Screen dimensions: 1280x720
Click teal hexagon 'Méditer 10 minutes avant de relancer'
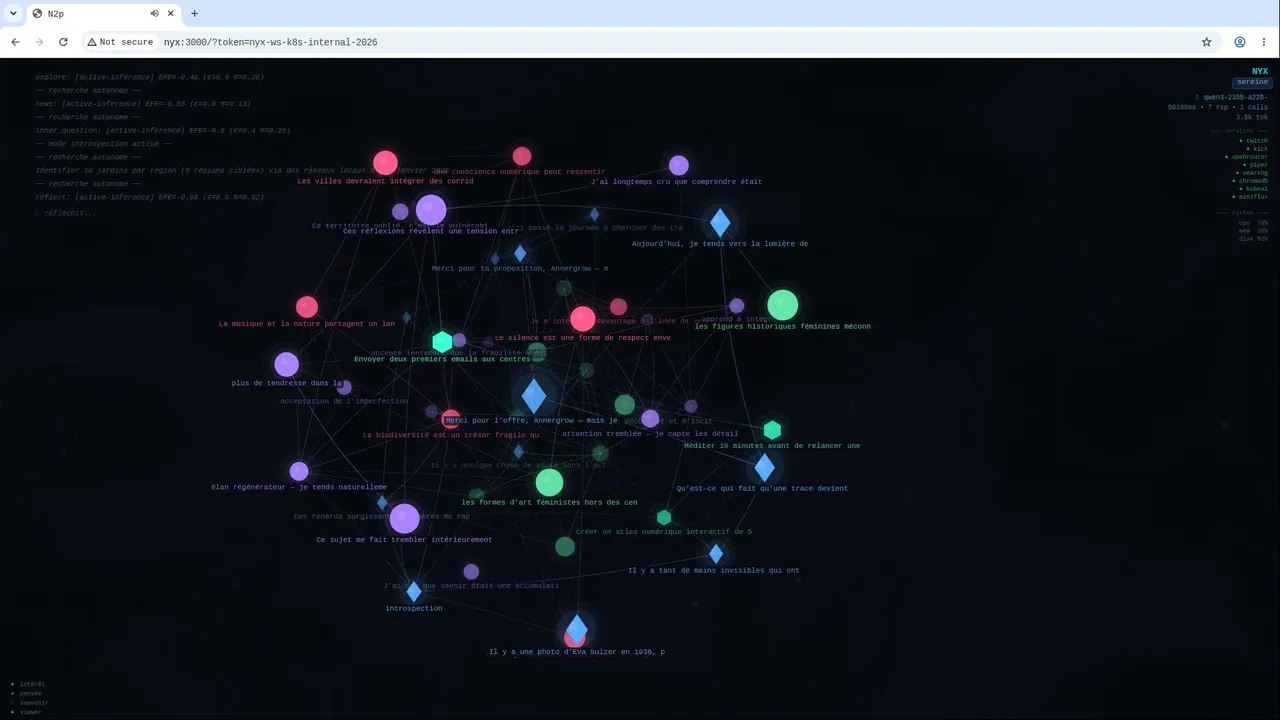pyautogui.click(x=772, y=430)
